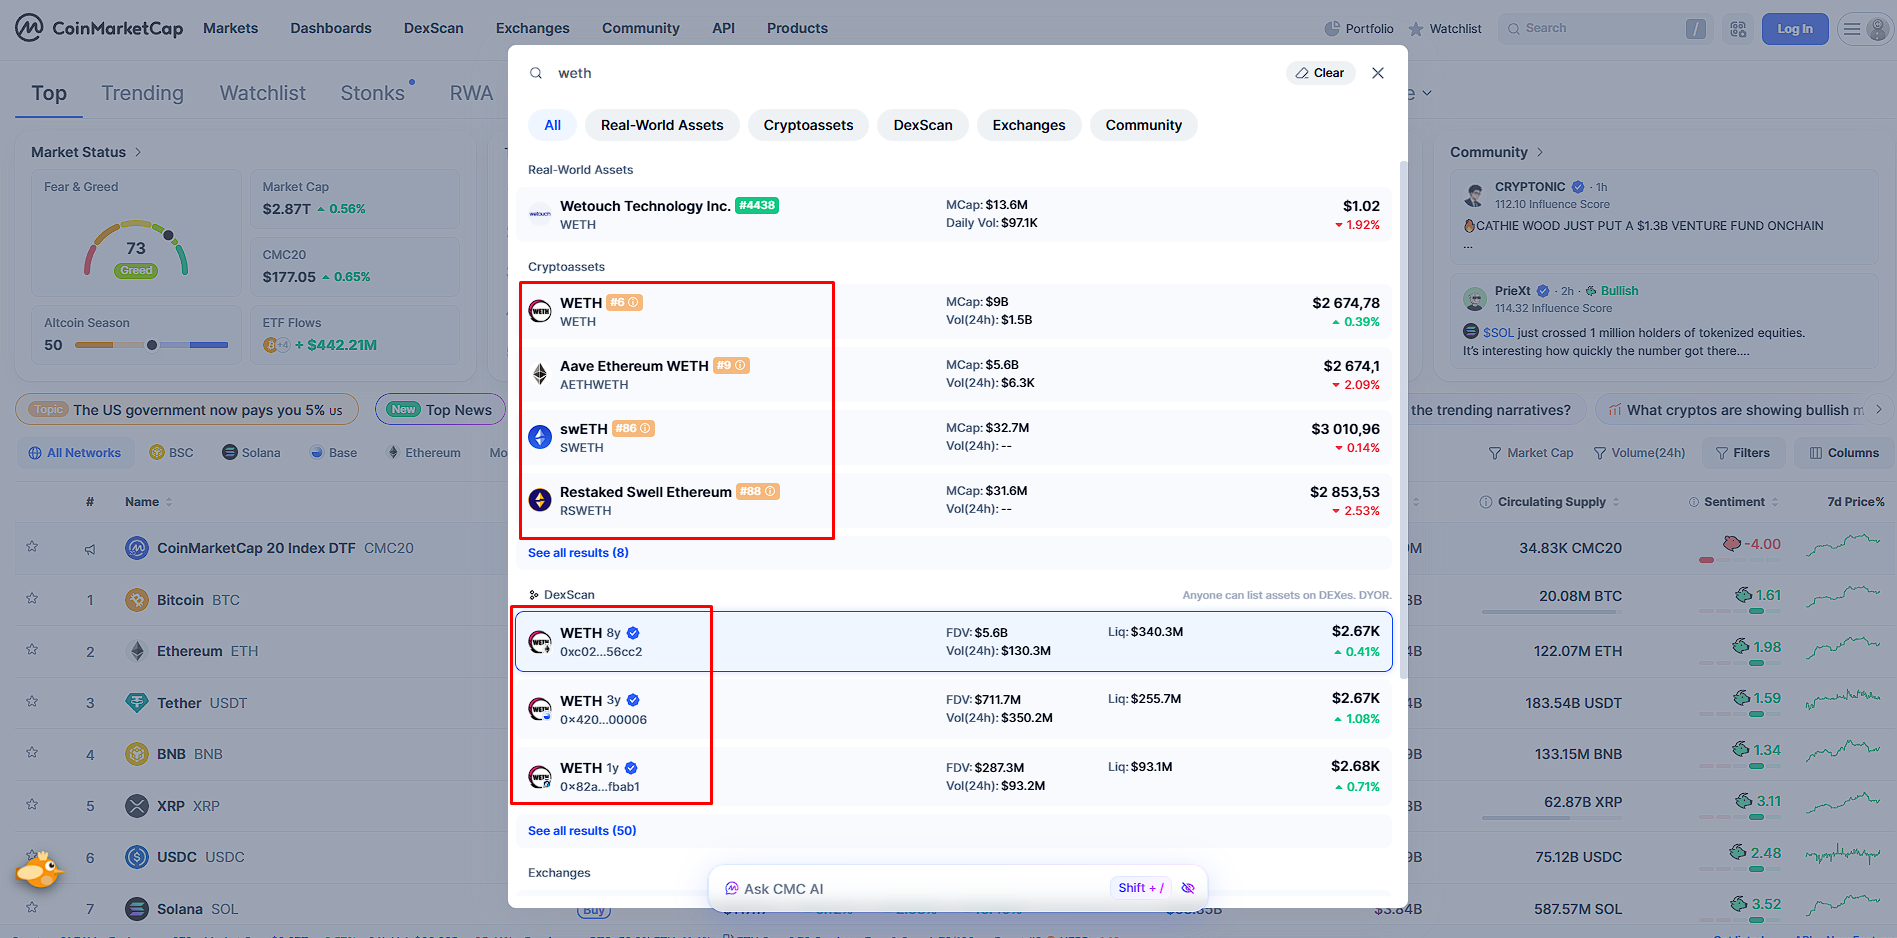Hide Ask CMC AI eye icon
This screenshot has height=938, width=1897.
1188,888
